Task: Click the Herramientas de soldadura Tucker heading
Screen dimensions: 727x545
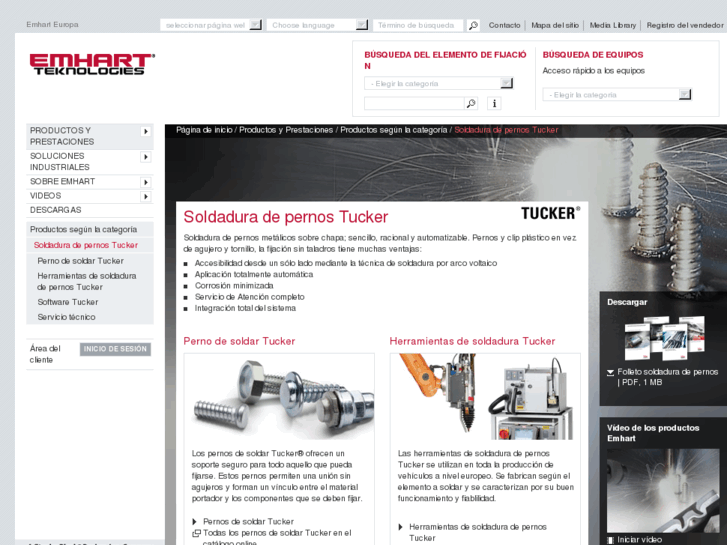Action: click(x=472, y=341)
